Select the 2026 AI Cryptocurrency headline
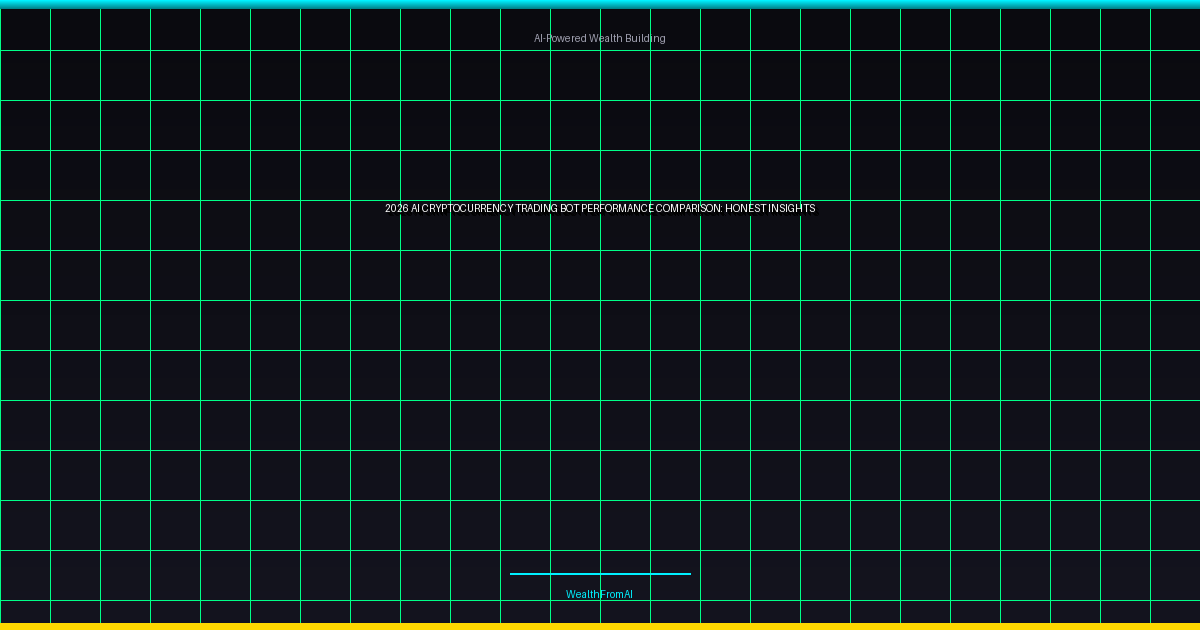This screenshot has width=1200, height=630. pyautogui.click(x=599, y=208)
